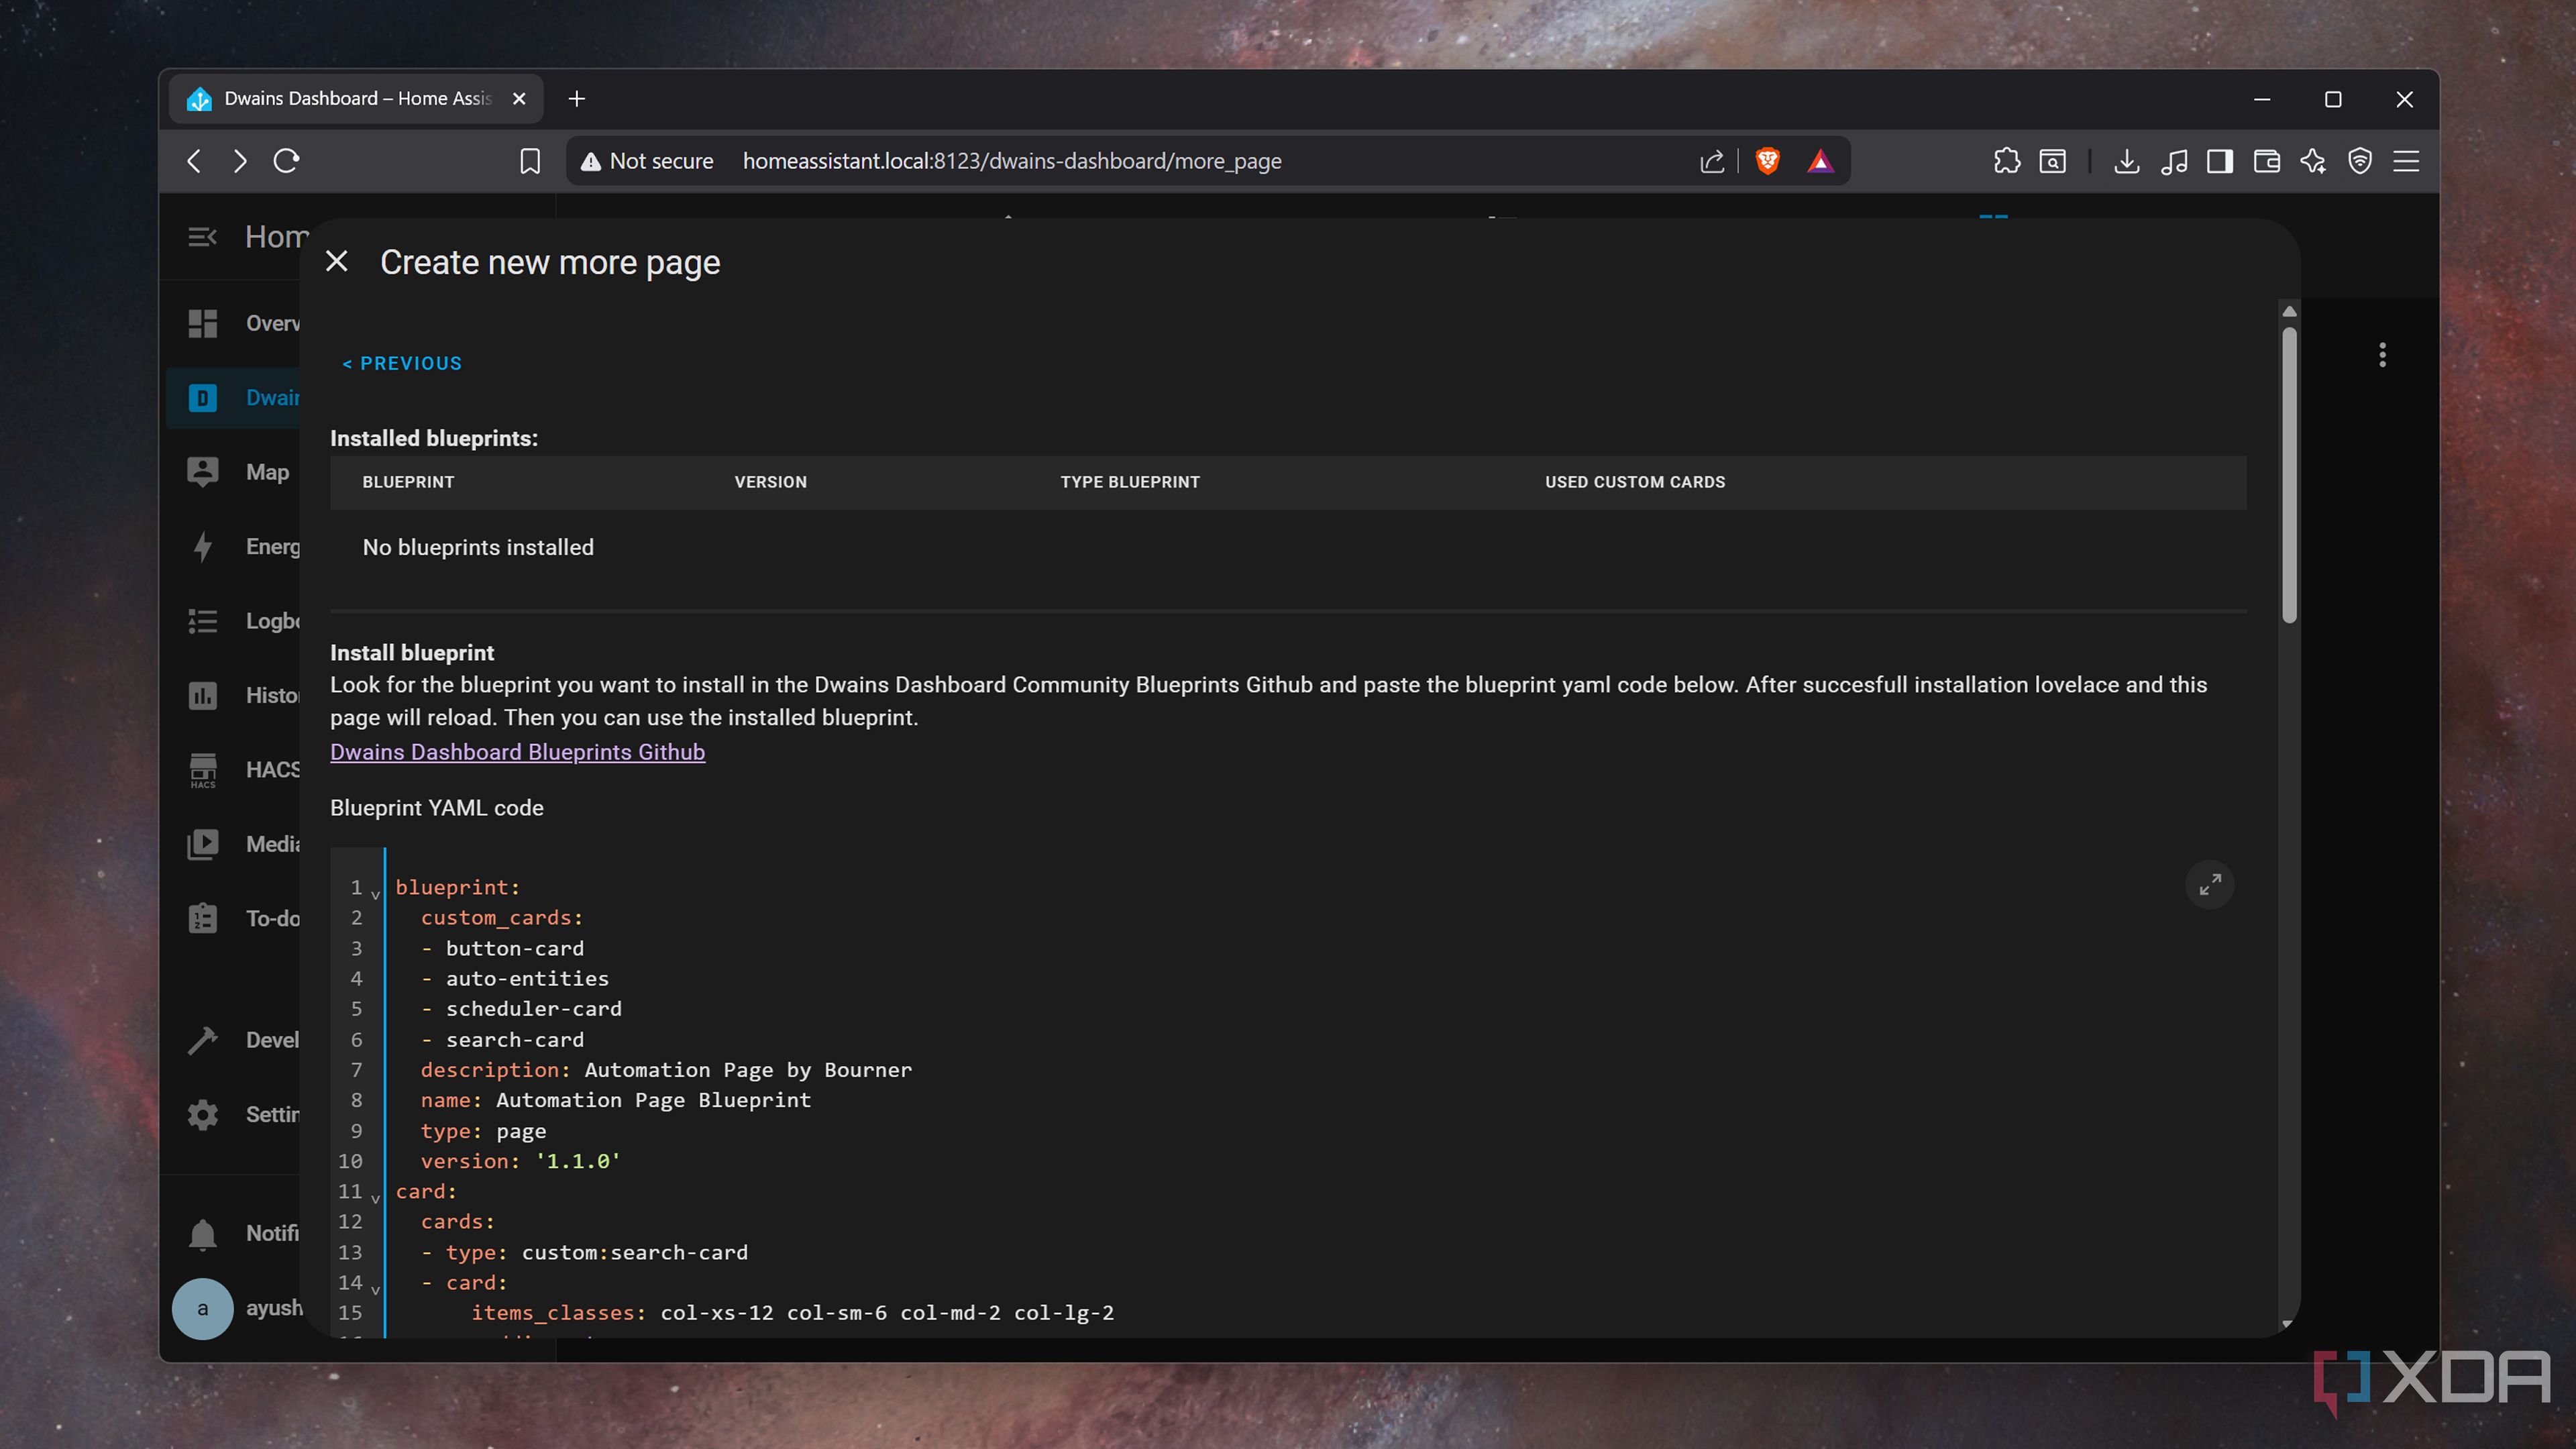Open Dwains Dashboard Blueprints Github link
The image size is (2576, 1449).
(x=517, y=752)
